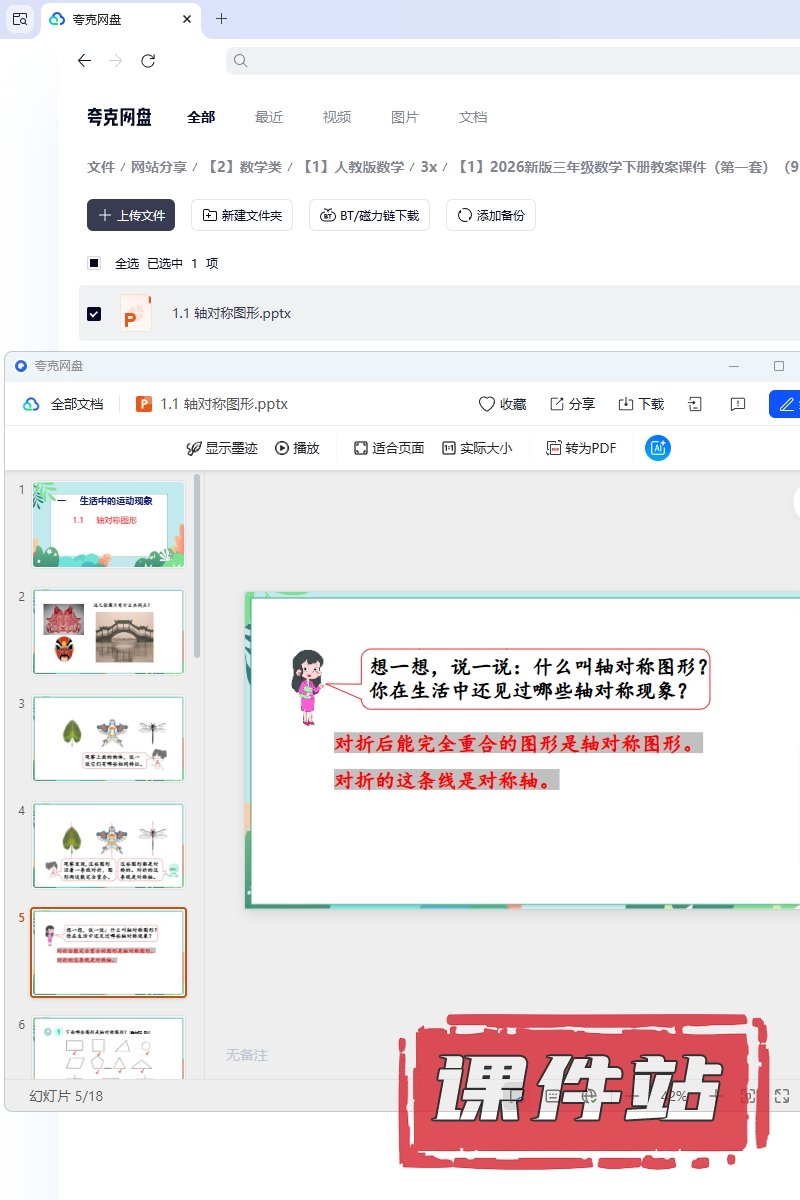Click the 分享 share button
800x1200 pixels.
coord(572,404)
